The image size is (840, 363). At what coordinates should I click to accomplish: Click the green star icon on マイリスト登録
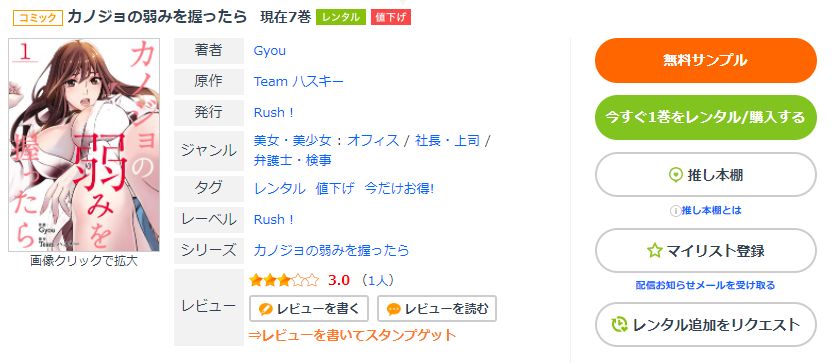point(655,251)
